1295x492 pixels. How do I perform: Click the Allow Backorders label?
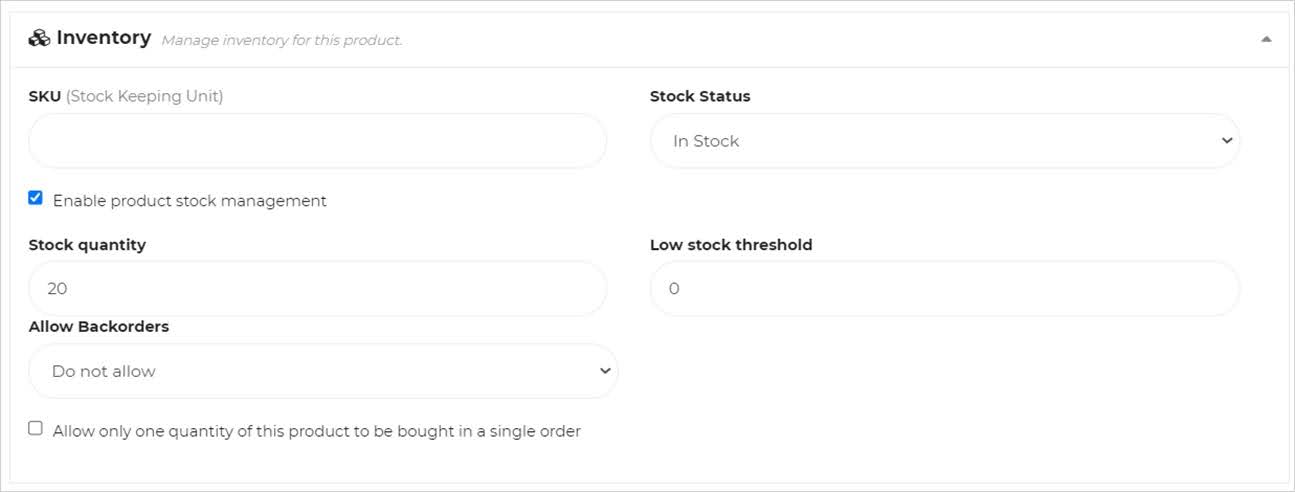(99, 327)
